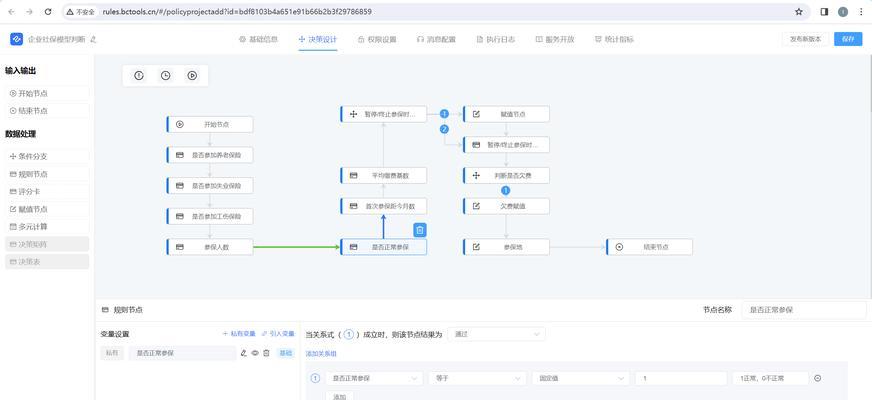872x400 pixels.
Task: Click the relation number 1 circle in the formula
Action: 349,334
